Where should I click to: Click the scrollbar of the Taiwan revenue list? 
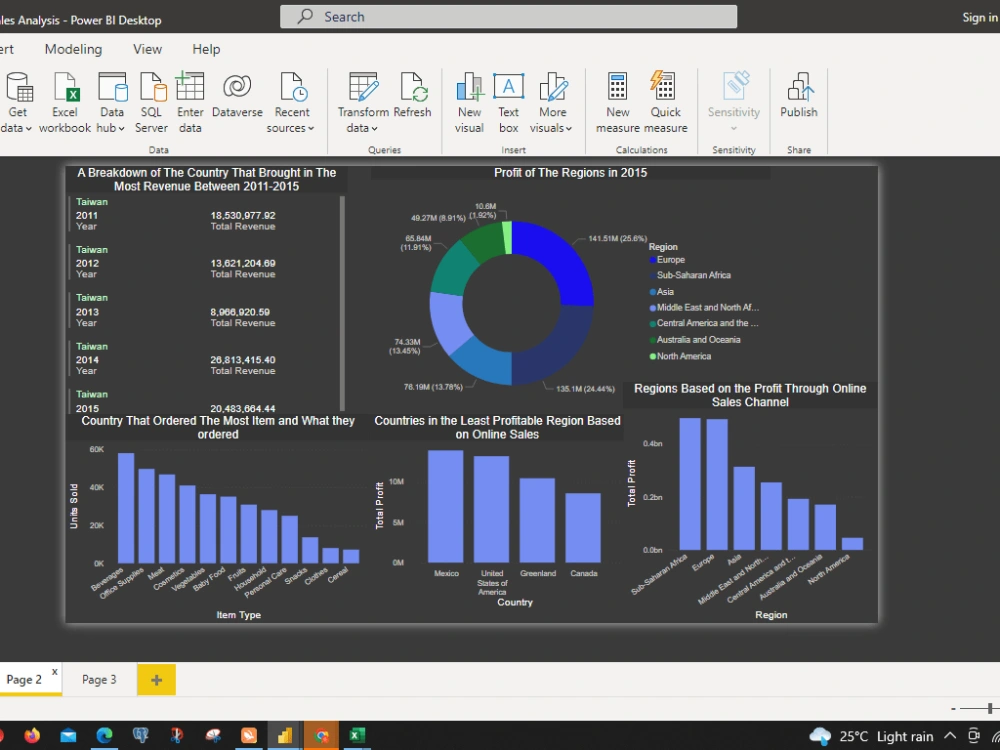click(x=342, y=303)
